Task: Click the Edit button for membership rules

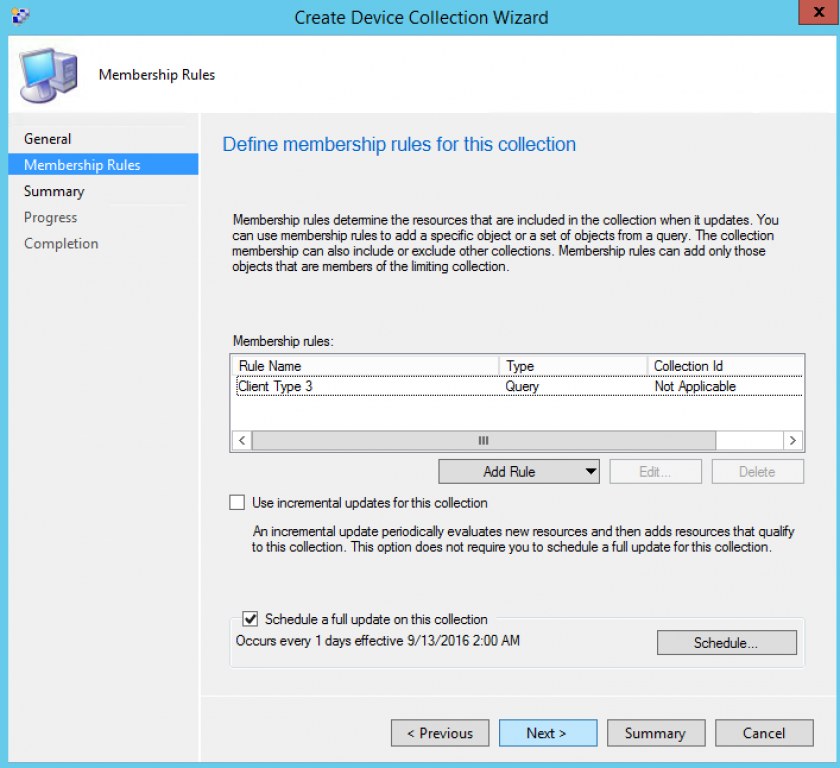Action: pos(655,471)
